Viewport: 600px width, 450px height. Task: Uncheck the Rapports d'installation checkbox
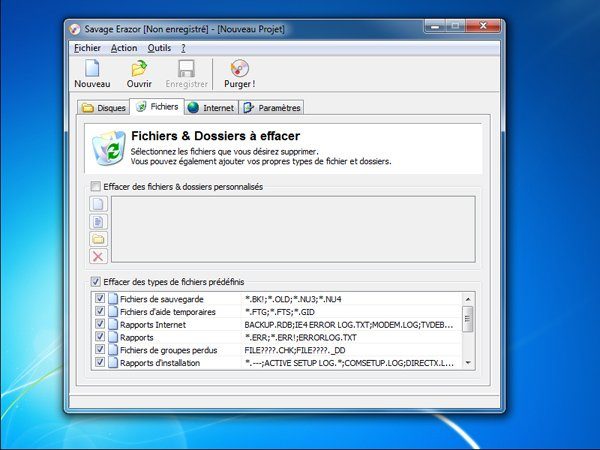point(100,362)
